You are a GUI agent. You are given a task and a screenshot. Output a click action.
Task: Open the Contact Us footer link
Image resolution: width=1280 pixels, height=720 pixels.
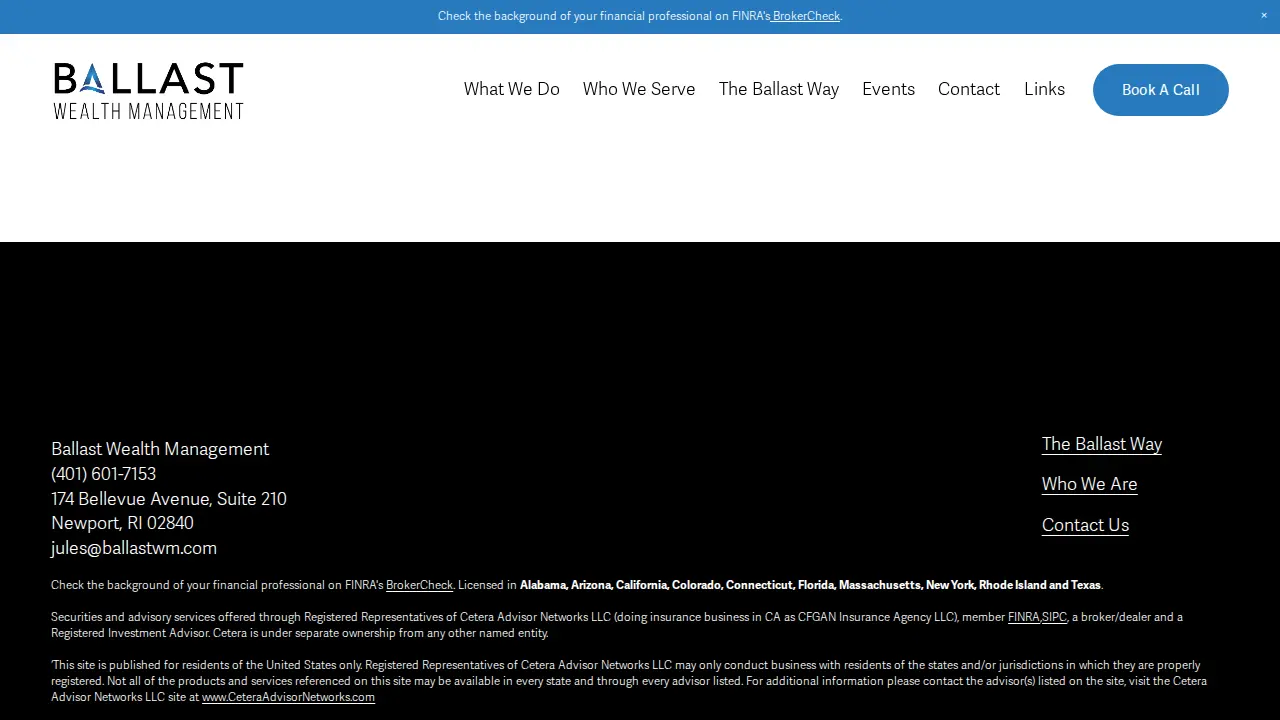pyautogui.click(x=1085, y=525)
